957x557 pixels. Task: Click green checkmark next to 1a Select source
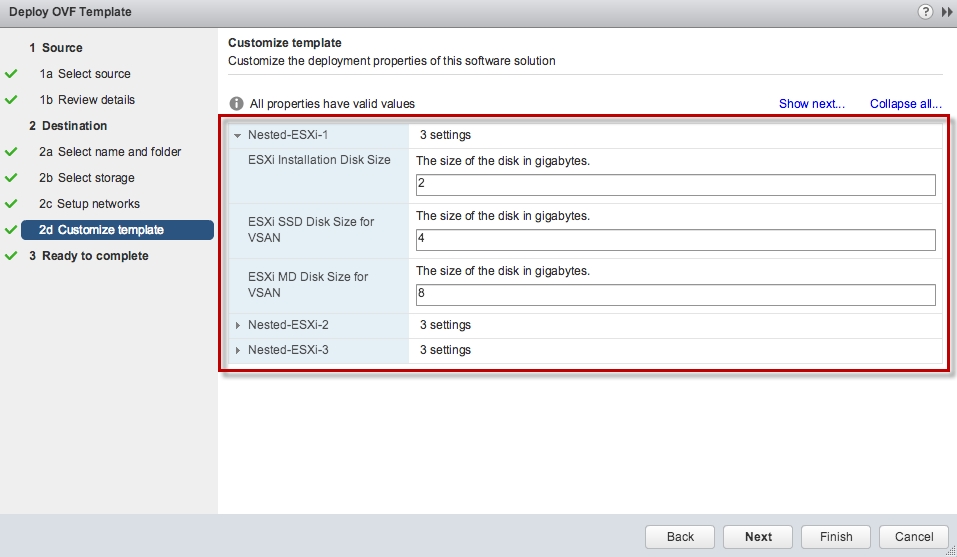[11, 74]
